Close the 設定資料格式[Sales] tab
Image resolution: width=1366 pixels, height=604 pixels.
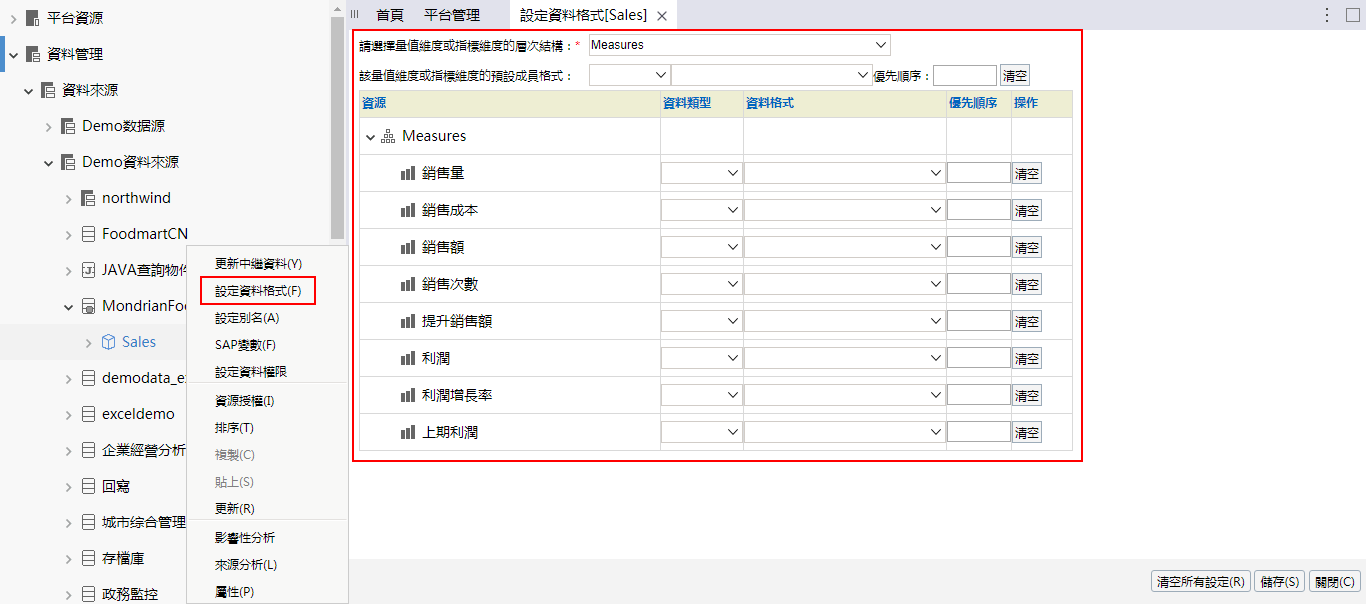point(662,16)
